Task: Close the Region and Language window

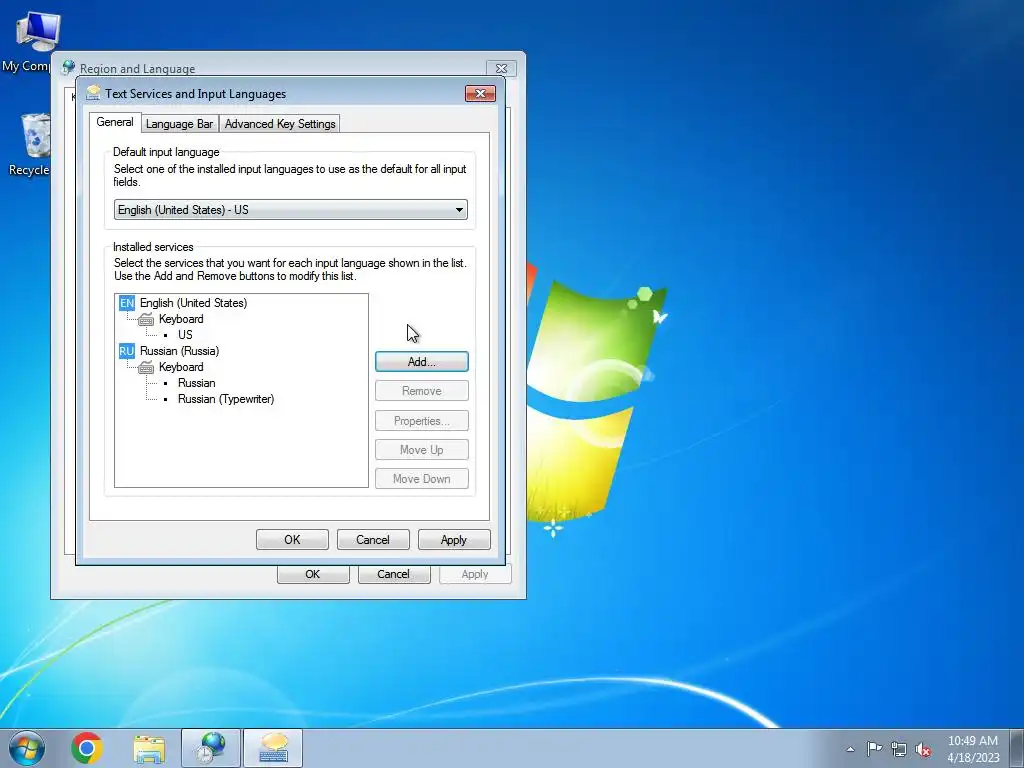Action: (x=502, y=69)
